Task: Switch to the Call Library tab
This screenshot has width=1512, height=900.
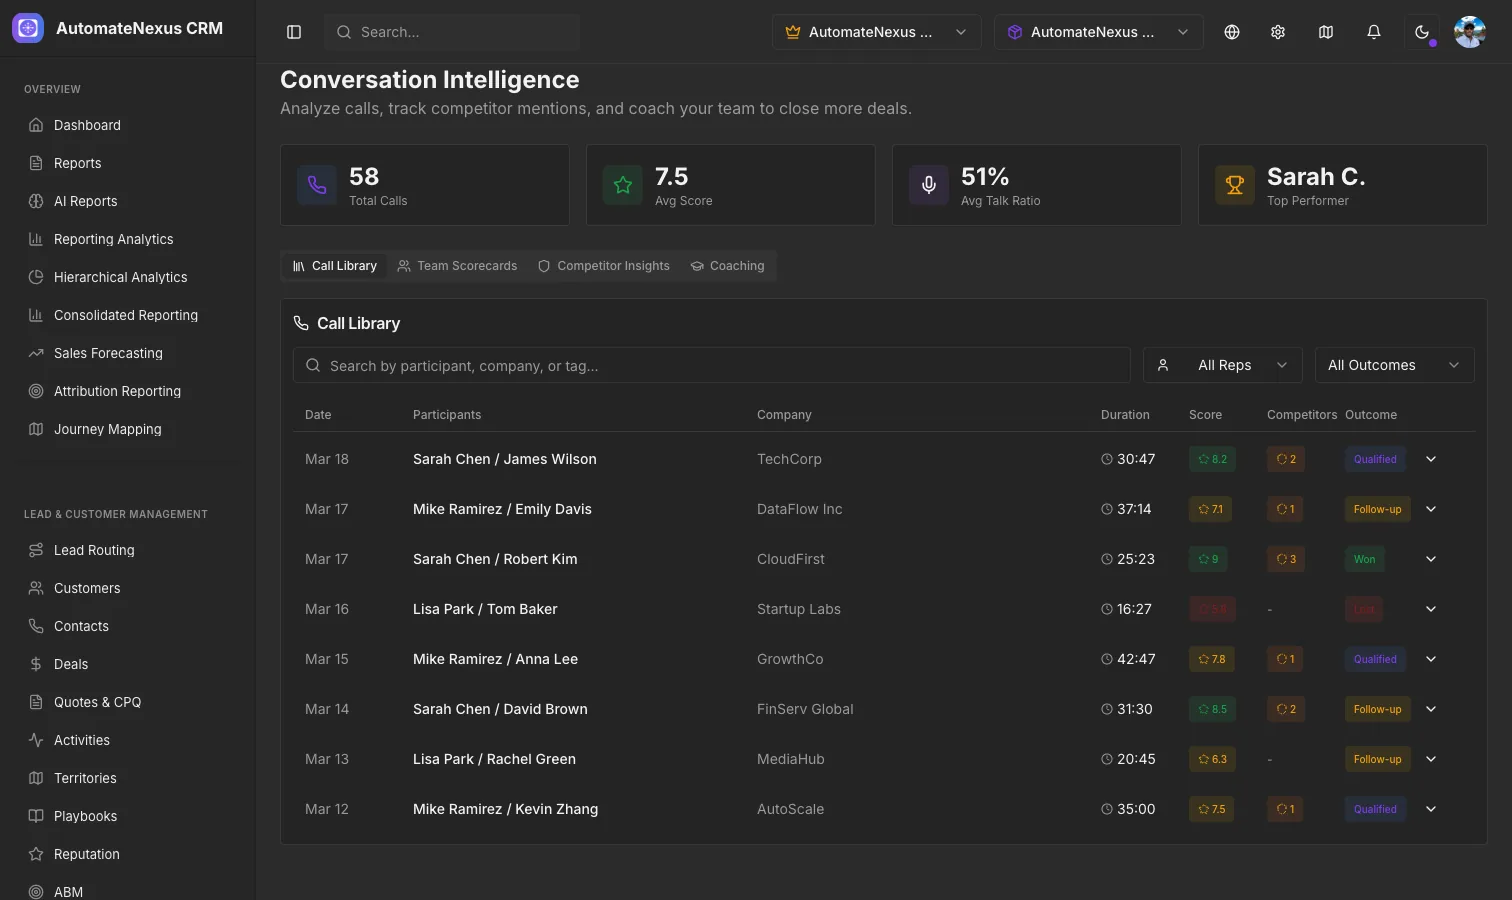Action: [x=335, y=266]
